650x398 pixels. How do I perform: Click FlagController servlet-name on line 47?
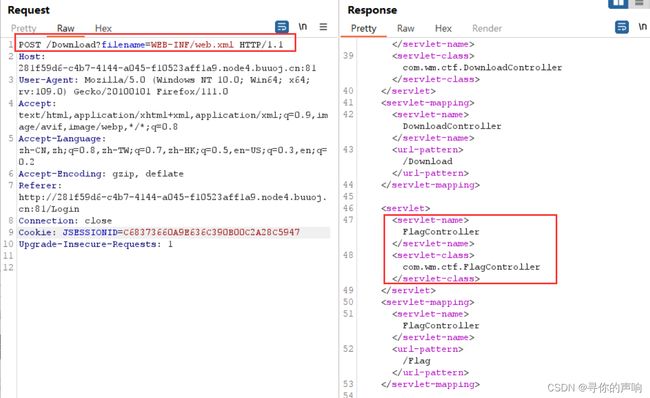tap(441, 232)
